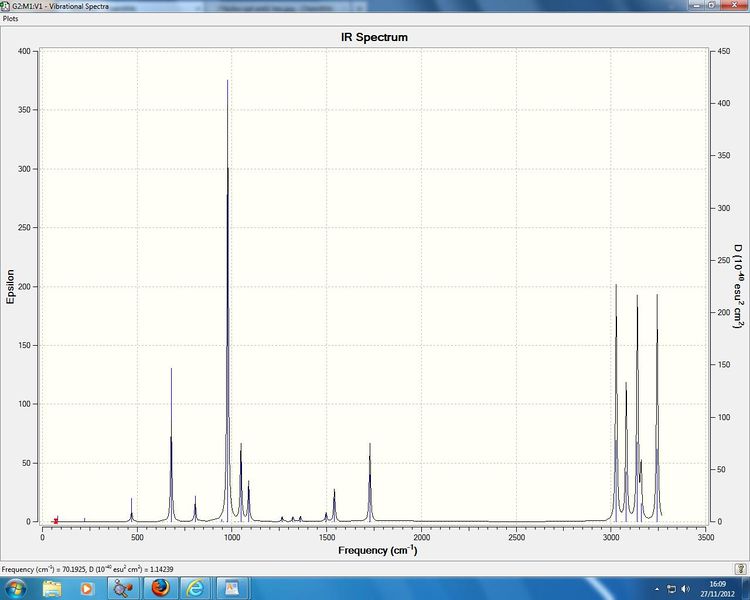Switch to GaussView molecule app on taskbar
750x600 pixels.
[x=123, y=589]
